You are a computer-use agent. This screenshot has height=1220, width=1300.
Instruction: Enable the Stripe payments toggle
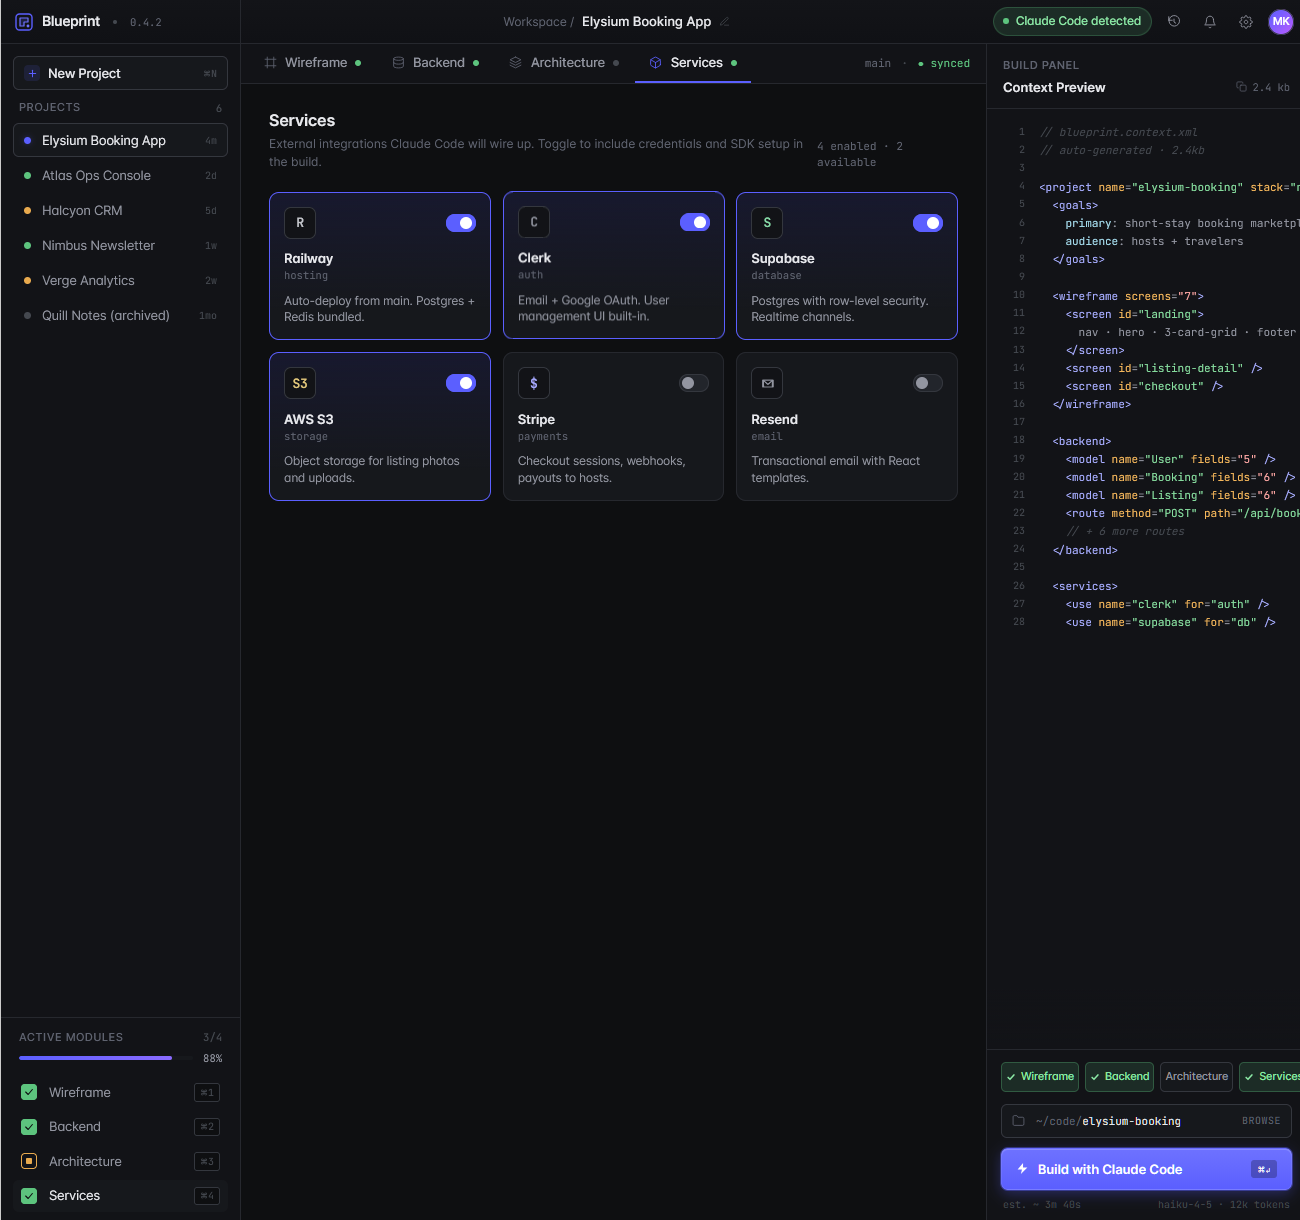[694, 383]
